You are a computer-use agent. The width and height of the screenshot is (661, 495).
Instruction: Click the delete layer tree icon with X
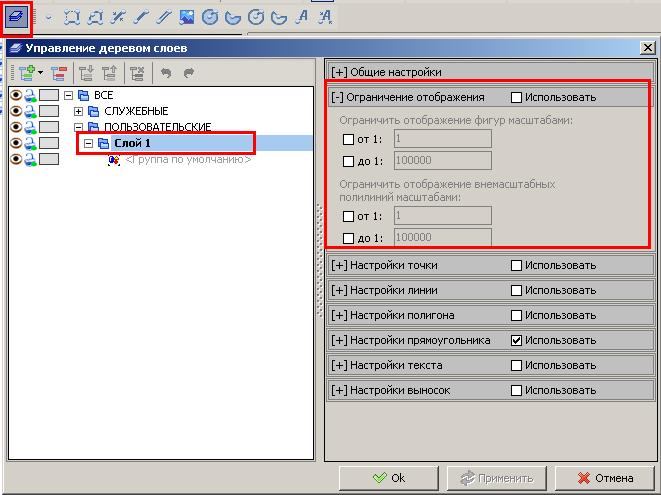coord(138,73)
